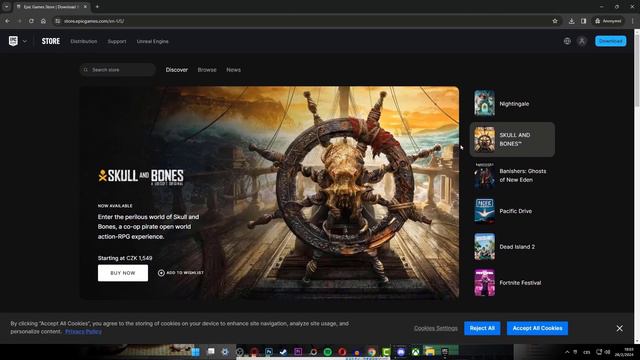
Task: Click the Skull and Bones cover thumbnail
Action: (484, 139)
